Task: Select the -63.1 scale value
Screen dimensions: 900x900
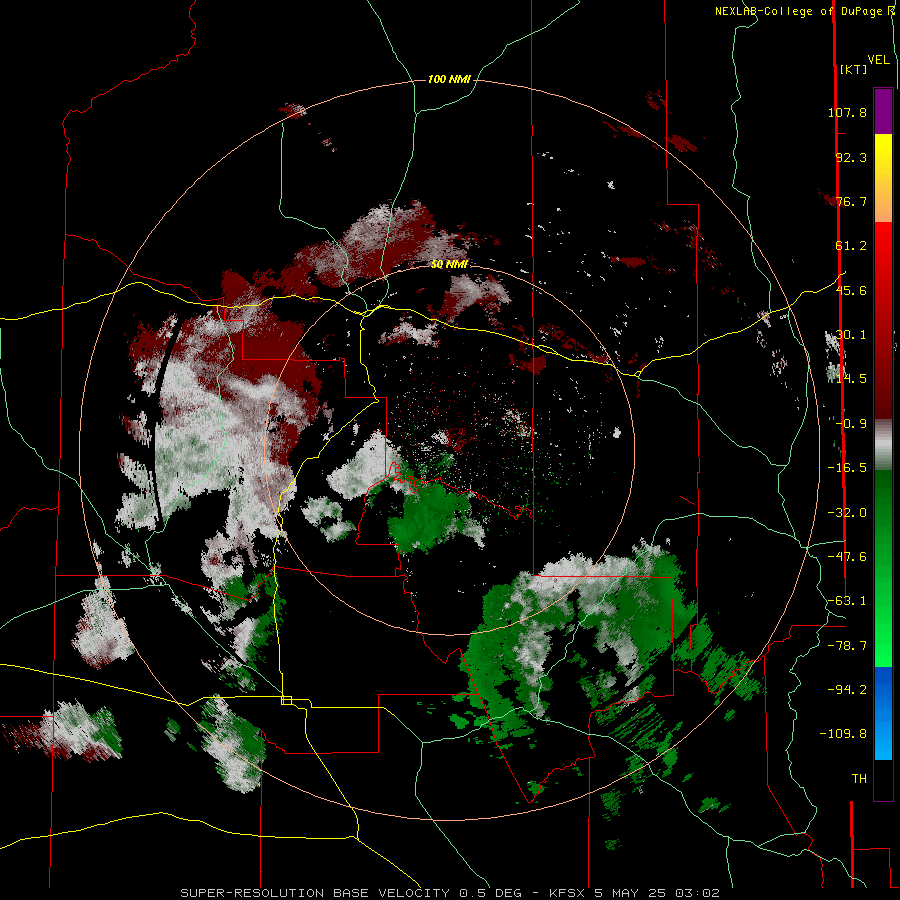Action: pyautogui.click(x=847, y=601)
